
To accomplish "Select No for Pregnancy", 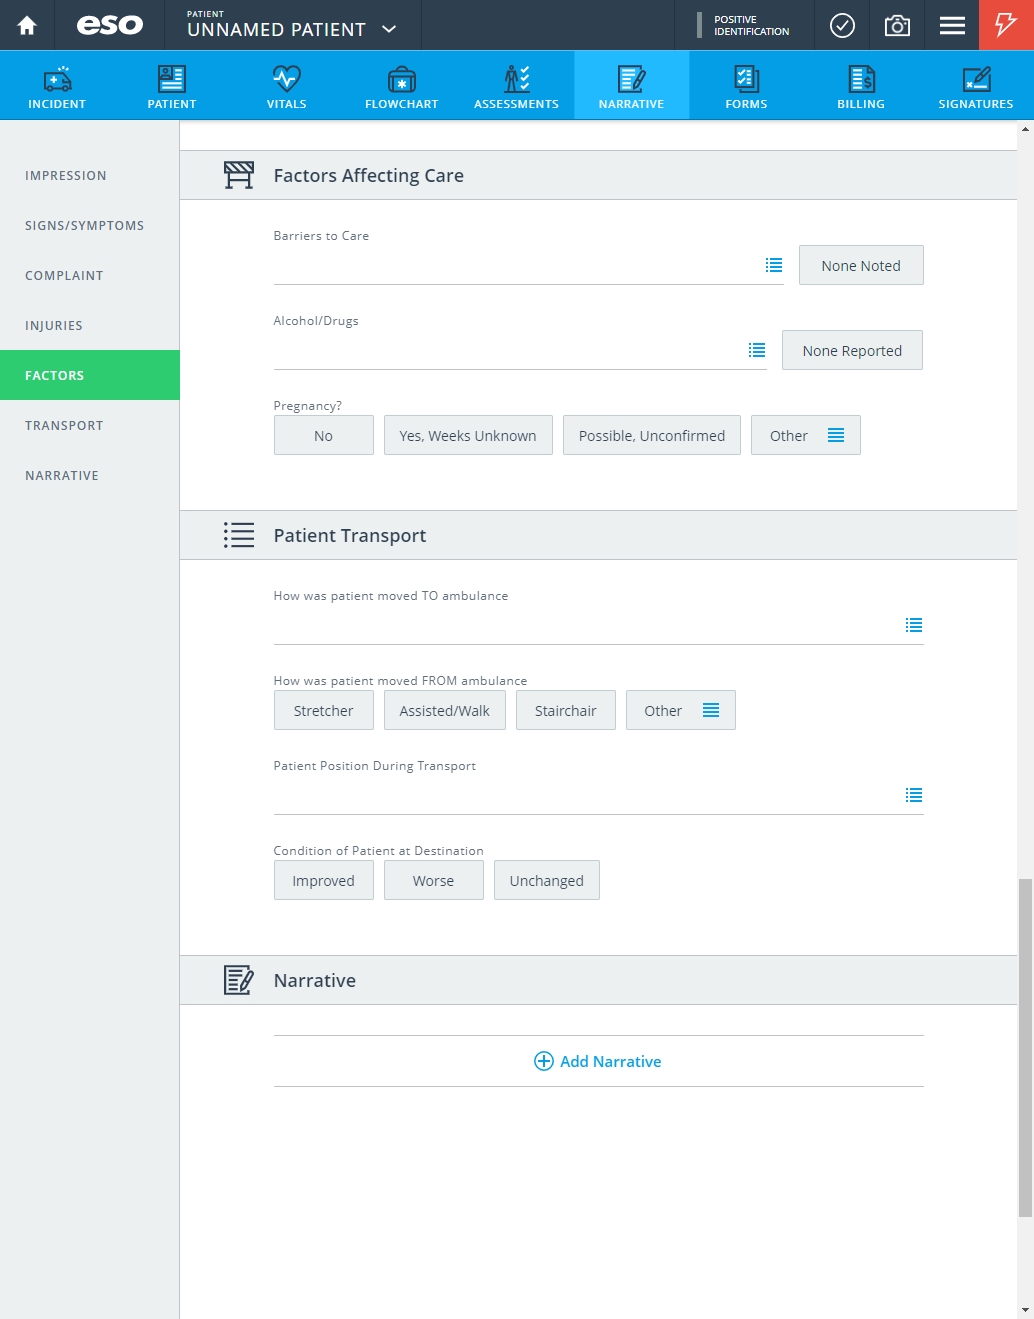I will coord(323,435).
